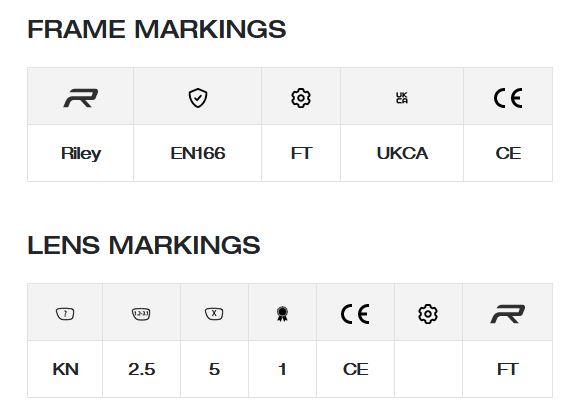The width and height of the screenshot is (582, 417).
Task: Select the 2.5 lens marking cell
Action: point(141,369)
